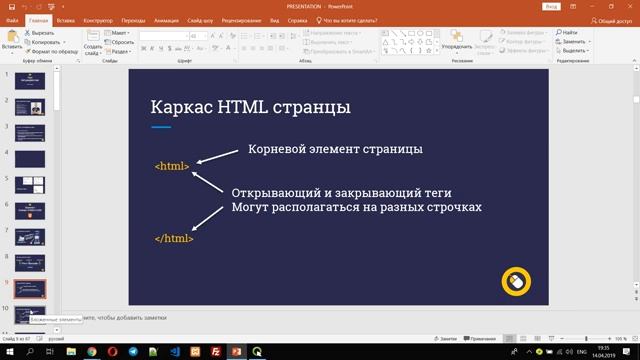Open the numbered list button

(258, 36)
